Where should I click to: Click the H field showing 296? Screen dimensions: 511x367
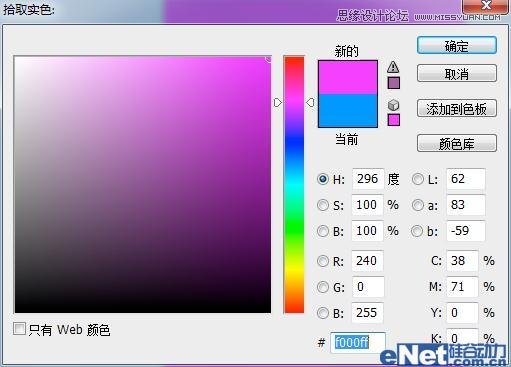368,179
